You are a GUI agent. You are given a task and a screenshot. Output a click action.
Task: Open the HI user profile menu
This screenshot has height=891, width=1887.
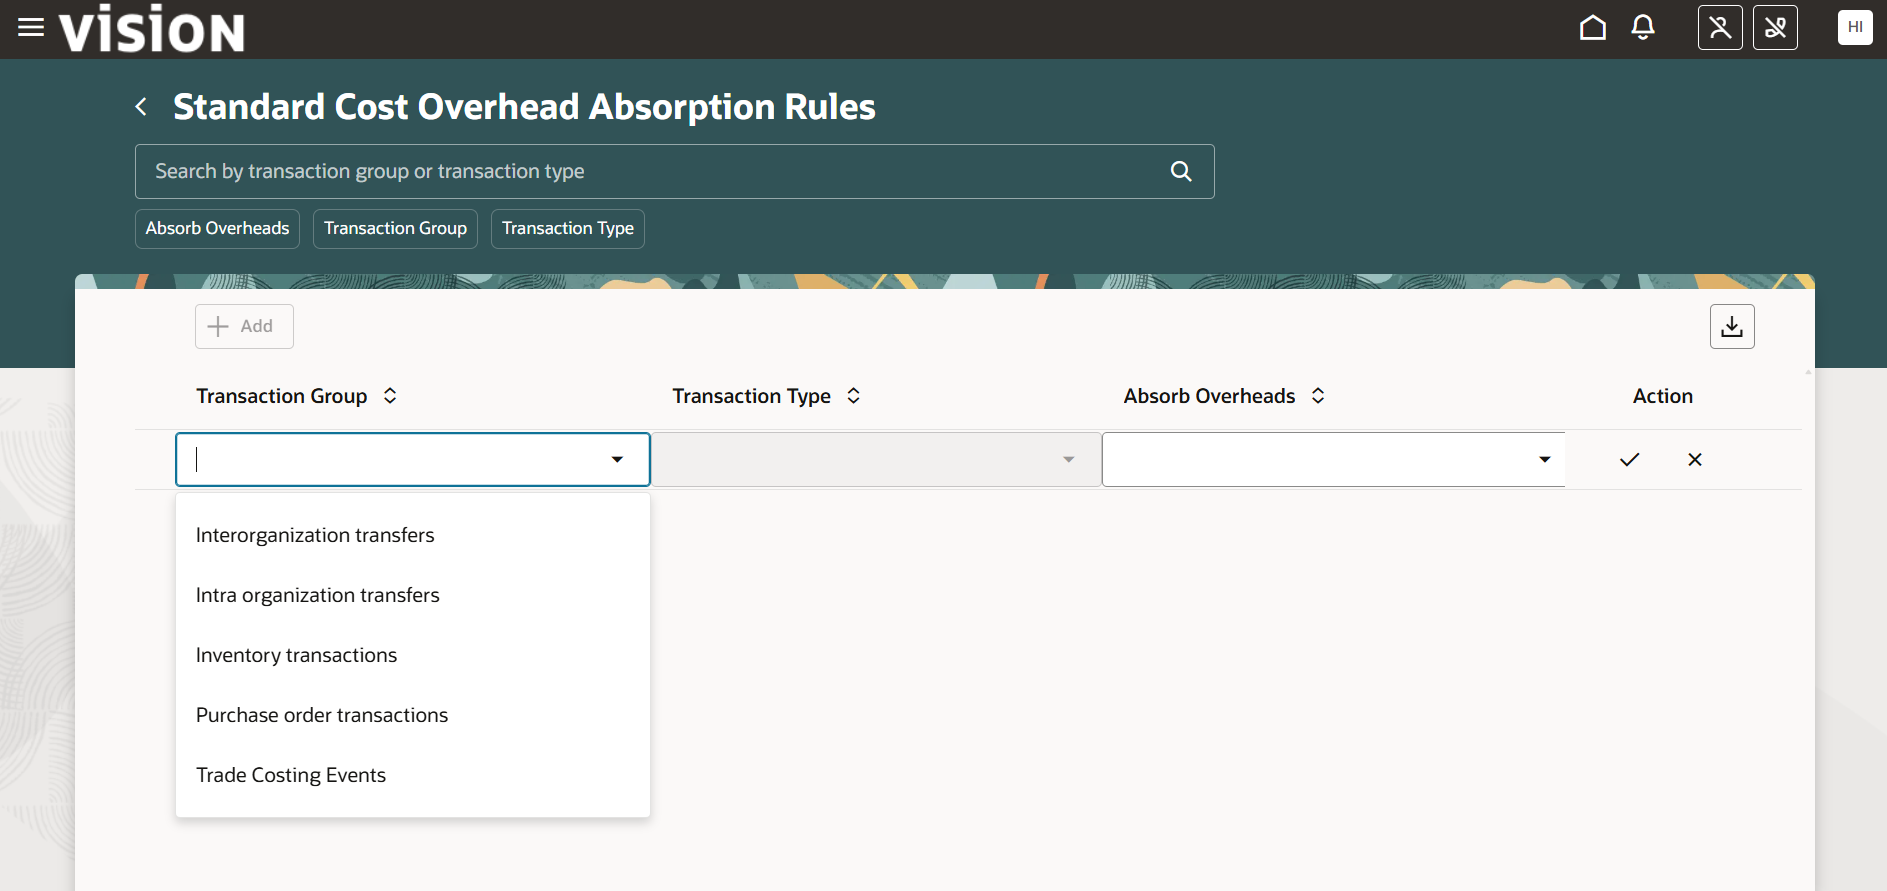pyautogui.click(x=1855, y=28)
